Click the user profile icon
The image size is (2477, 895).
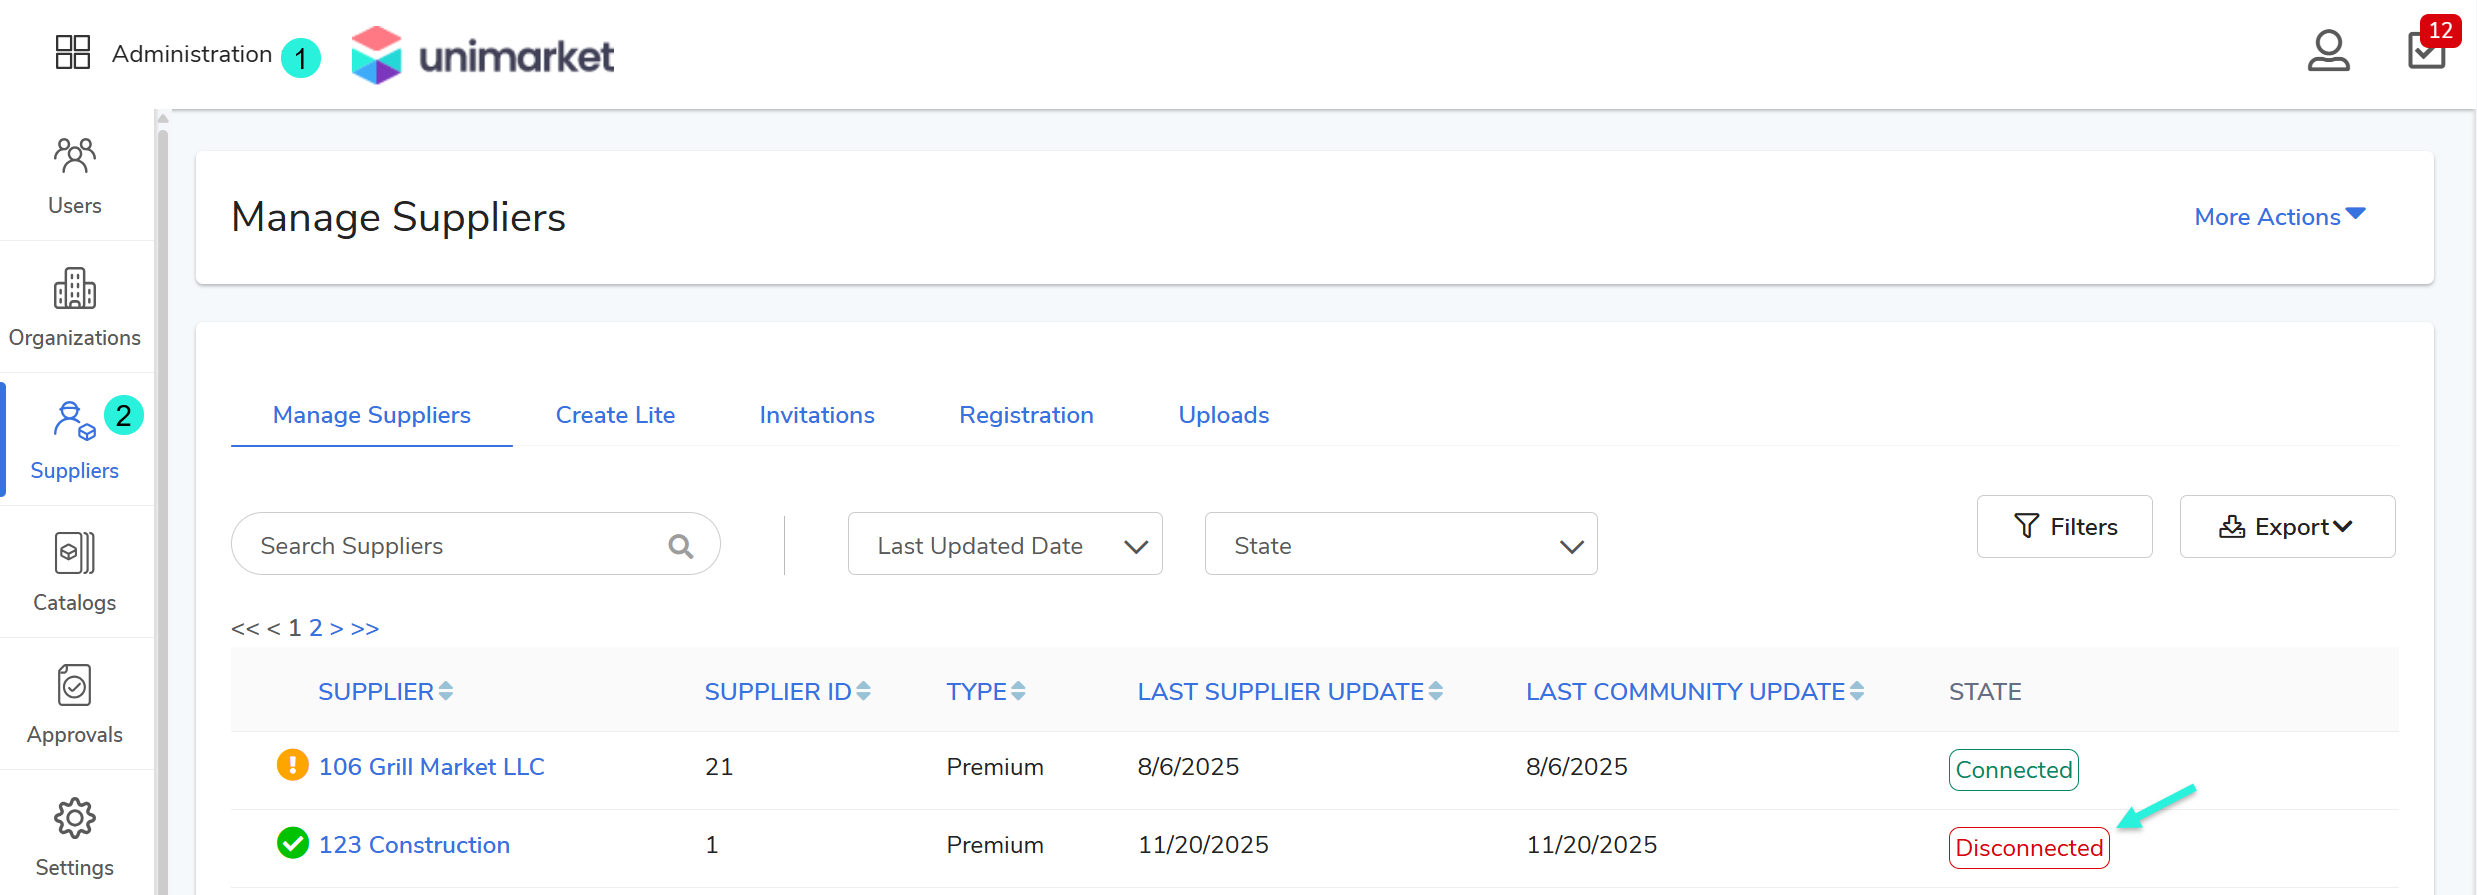tap(2327, 51)
